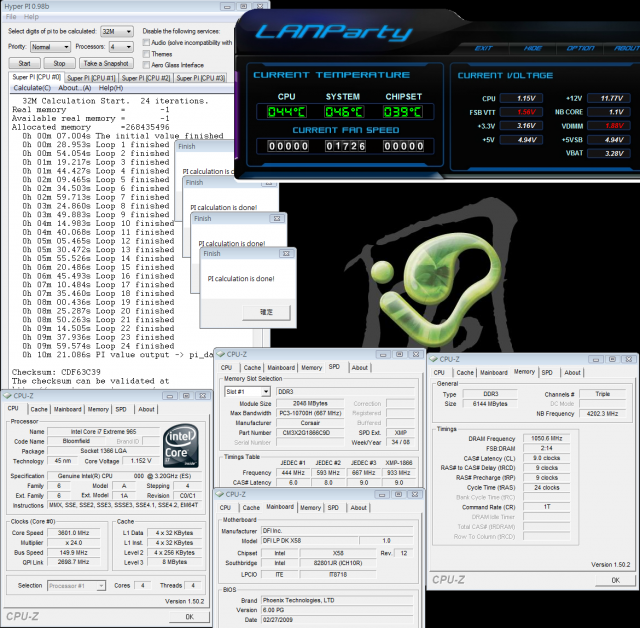Toggle the Audio service checkbox

(x=146, y=43)
